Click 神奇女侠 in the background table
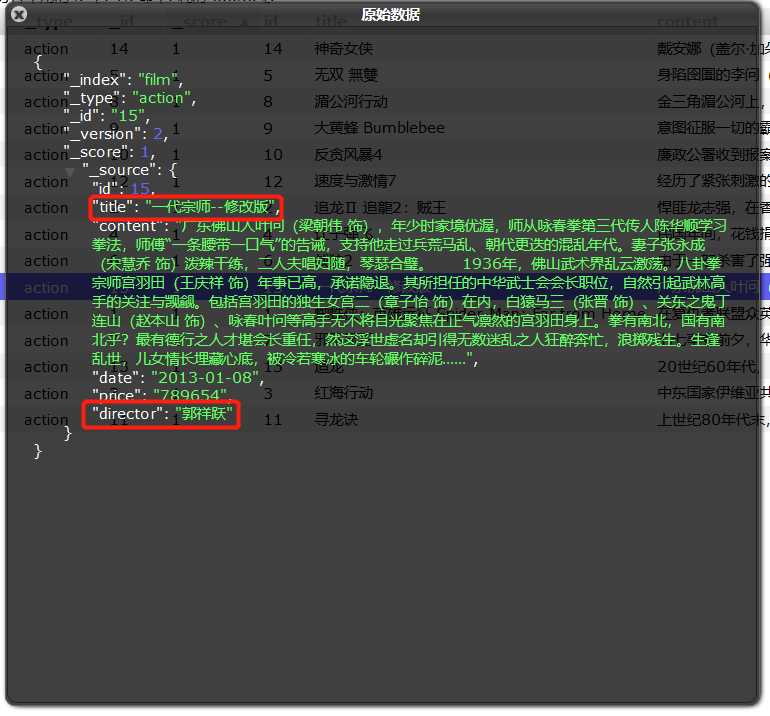This screenshot has height=716, width=770. [x=344, y=49]
